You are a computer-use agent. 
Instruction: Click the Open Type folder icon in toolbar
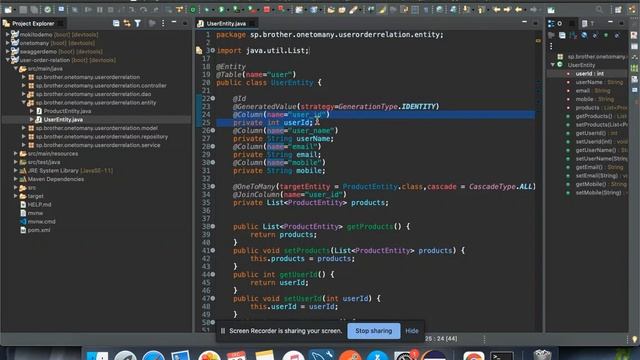point(331,9)
